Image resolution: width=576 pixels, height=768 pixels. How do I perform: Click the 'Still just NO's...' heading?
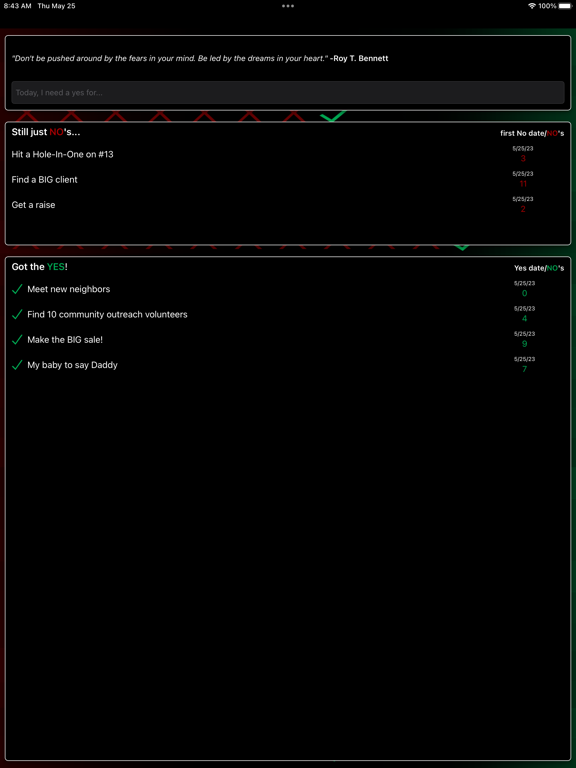[x=46, y=132]
